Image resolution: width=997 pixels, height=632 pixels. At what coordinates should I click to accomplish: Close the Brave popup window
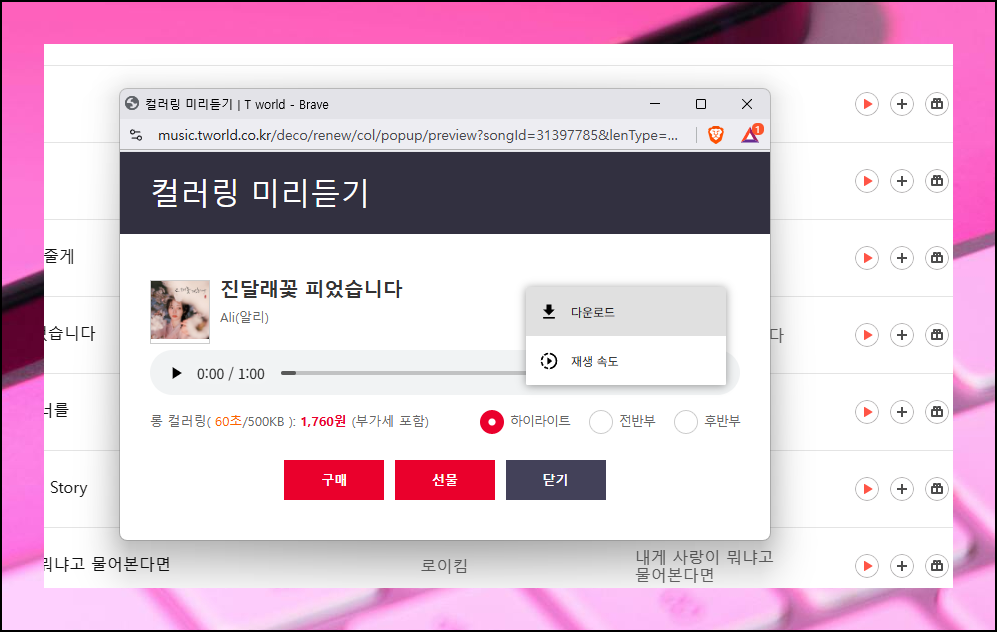[x=747, y=104]
